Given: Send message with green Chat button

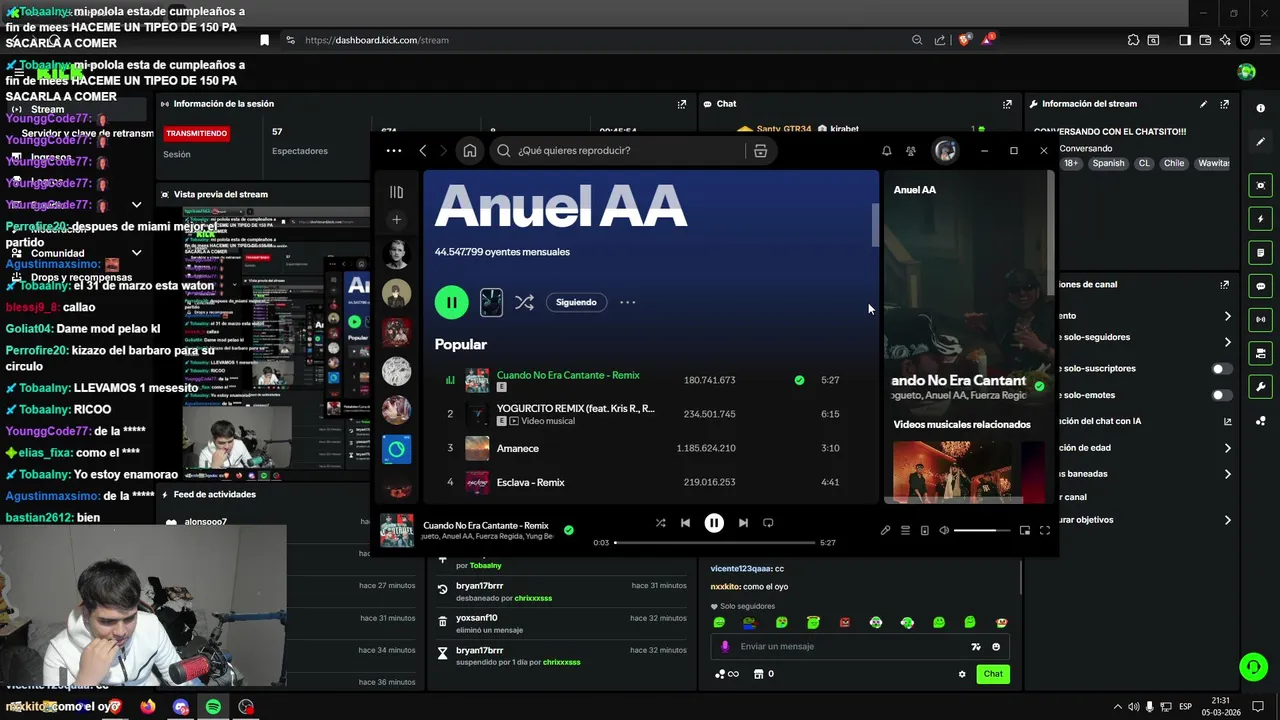Looking at the screenshot, I should click(x=993, y=674).
